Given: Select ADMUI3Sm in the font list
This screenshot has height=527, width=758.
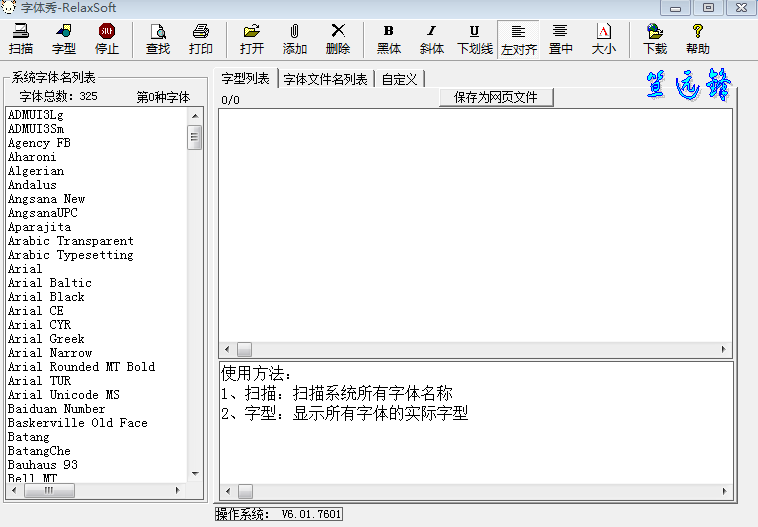Looking at the screenshot, I should click(36, 129).
